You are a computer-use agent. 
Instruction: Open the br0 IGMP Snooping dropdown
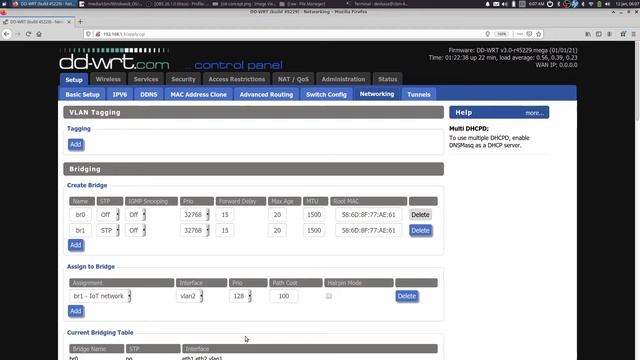tap(135, 215)
